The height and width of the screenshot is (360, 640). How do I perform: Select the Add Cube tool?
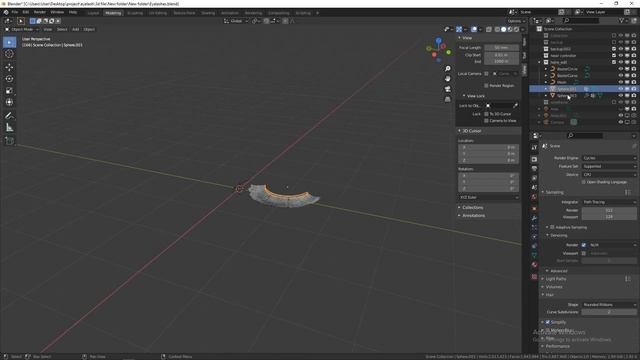pyautogui.click(x=9, y=141)
